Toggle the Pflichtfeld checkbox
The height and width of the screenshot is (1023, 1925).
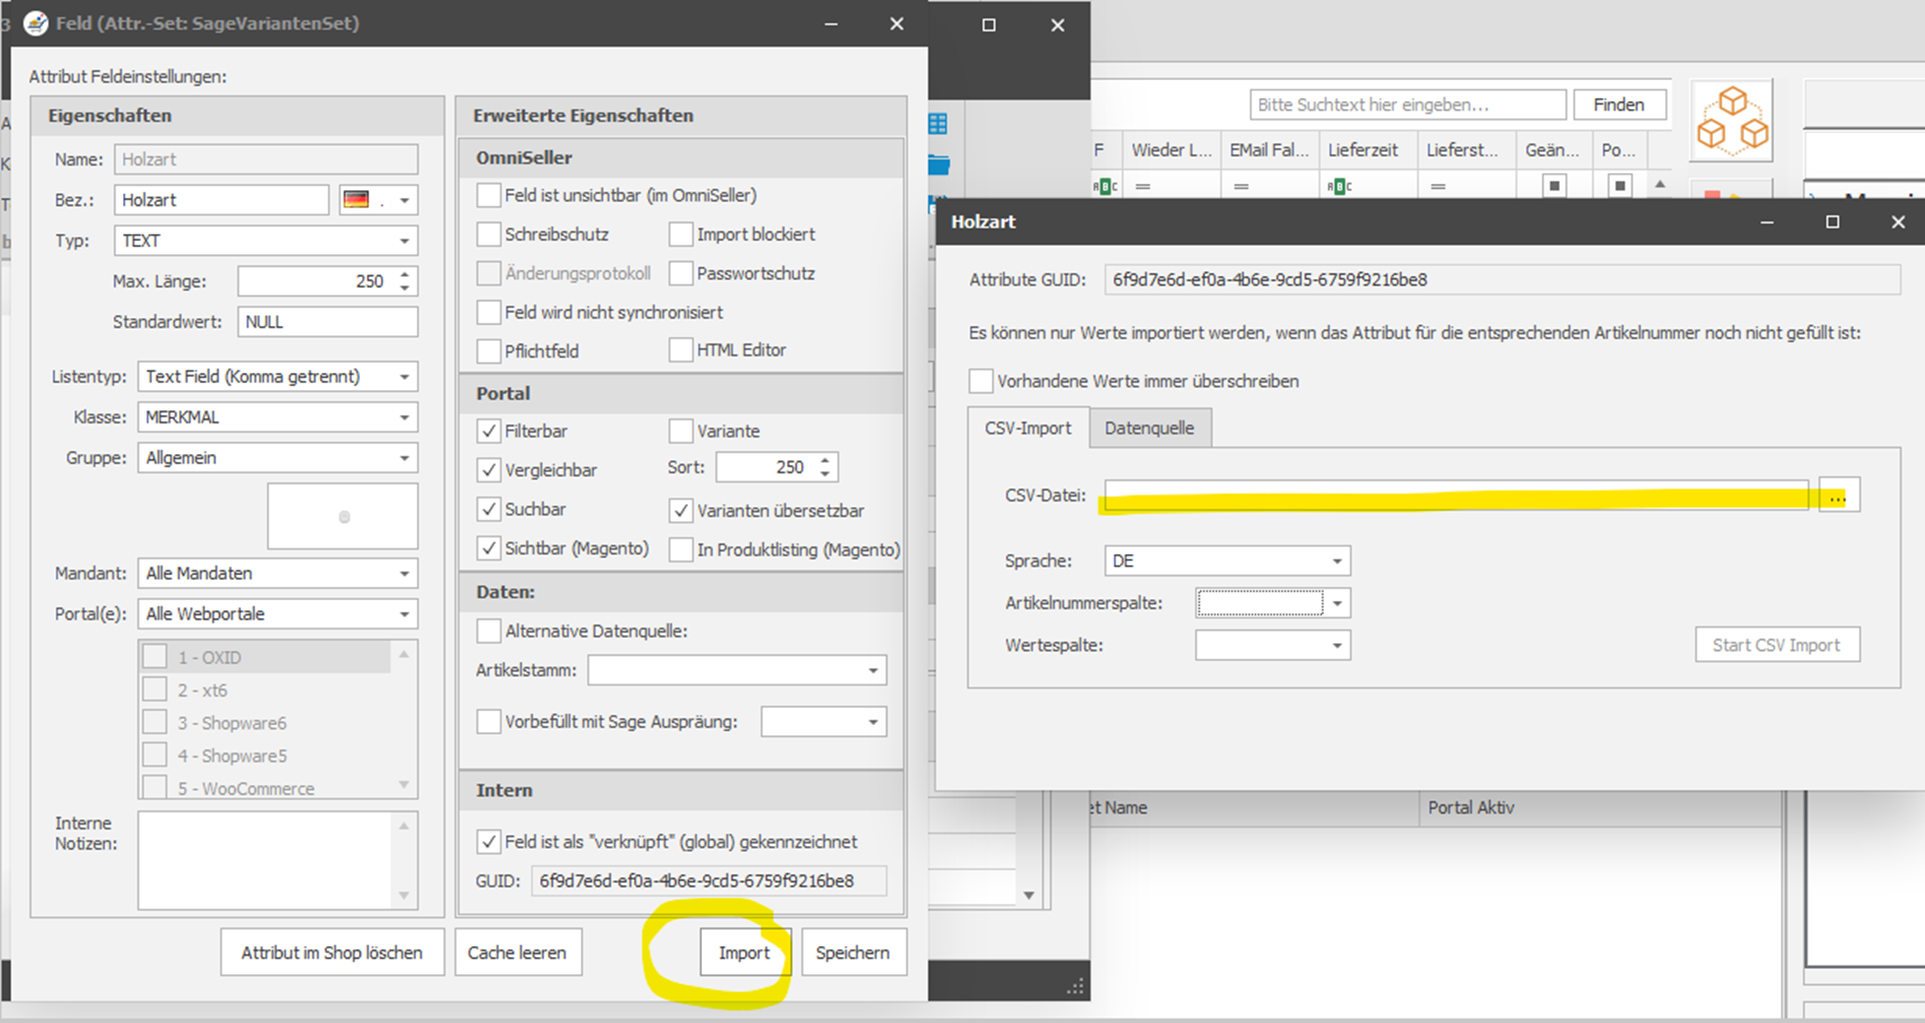click(x=489, y=351)
